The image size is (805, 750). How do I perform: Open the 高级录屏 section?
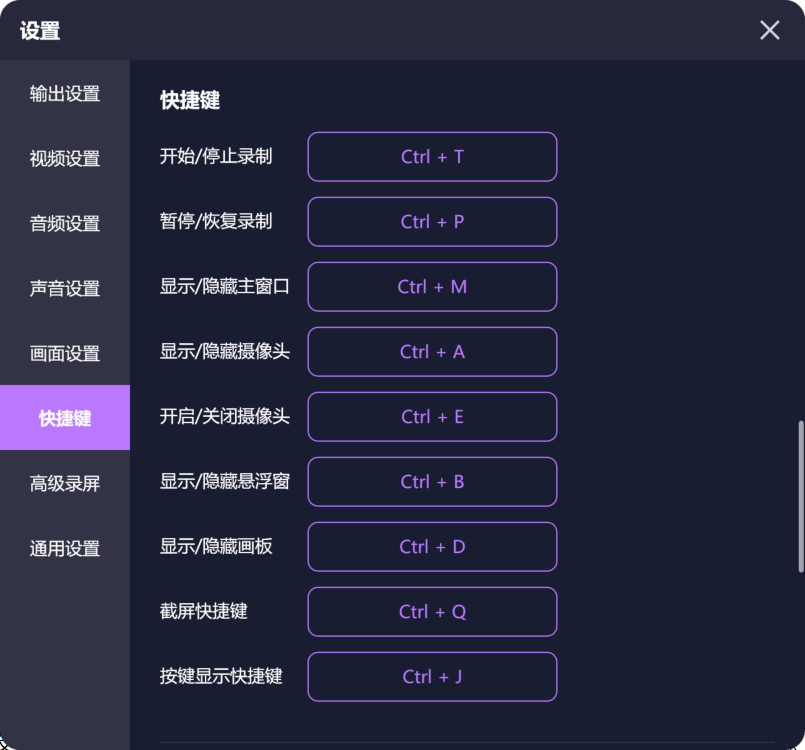(x=65, y=483)
